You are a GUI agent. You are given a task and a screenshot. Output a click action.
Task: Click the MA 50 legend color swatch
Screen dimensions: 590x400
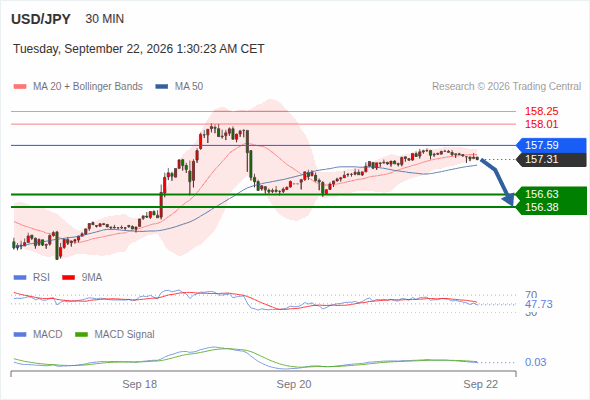pyautogui.click(x=162, y=87)
